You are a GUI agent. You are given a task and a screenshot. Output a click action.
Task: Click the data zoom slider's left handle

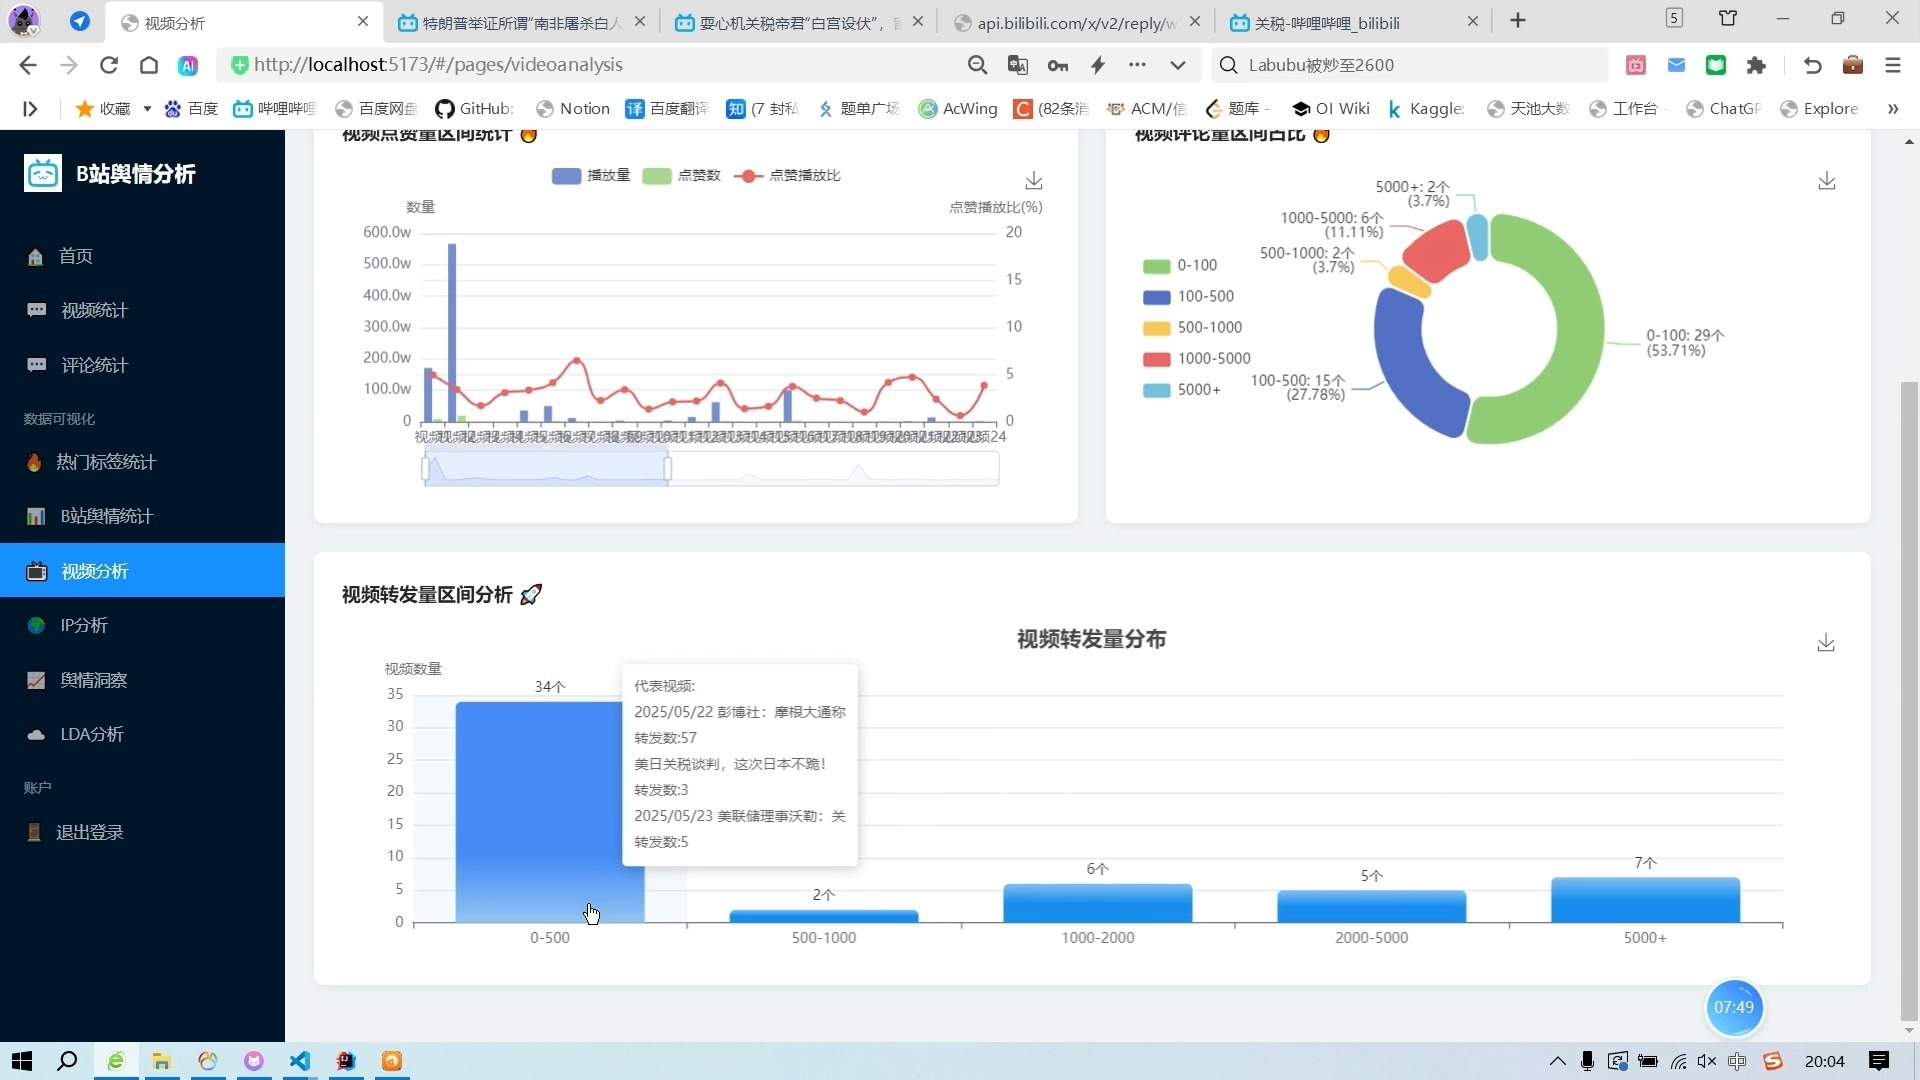point(425,468)
